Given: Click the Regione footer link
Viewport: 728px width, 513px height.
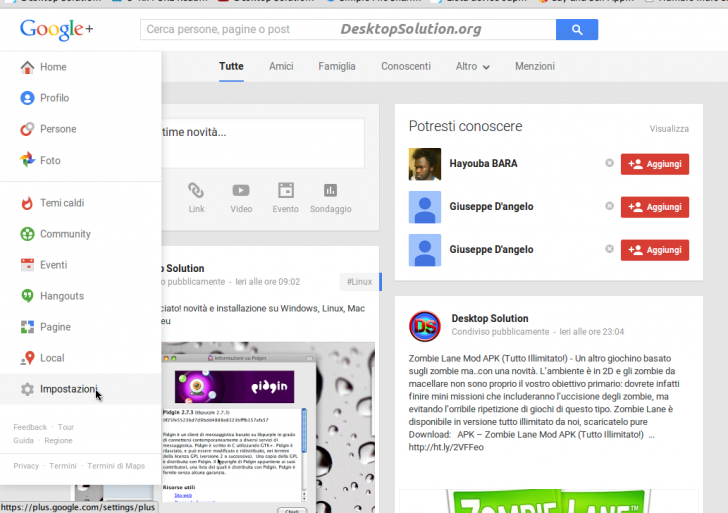Looking at the screenshot, I should pyautogui.click(x=58, y=441).
